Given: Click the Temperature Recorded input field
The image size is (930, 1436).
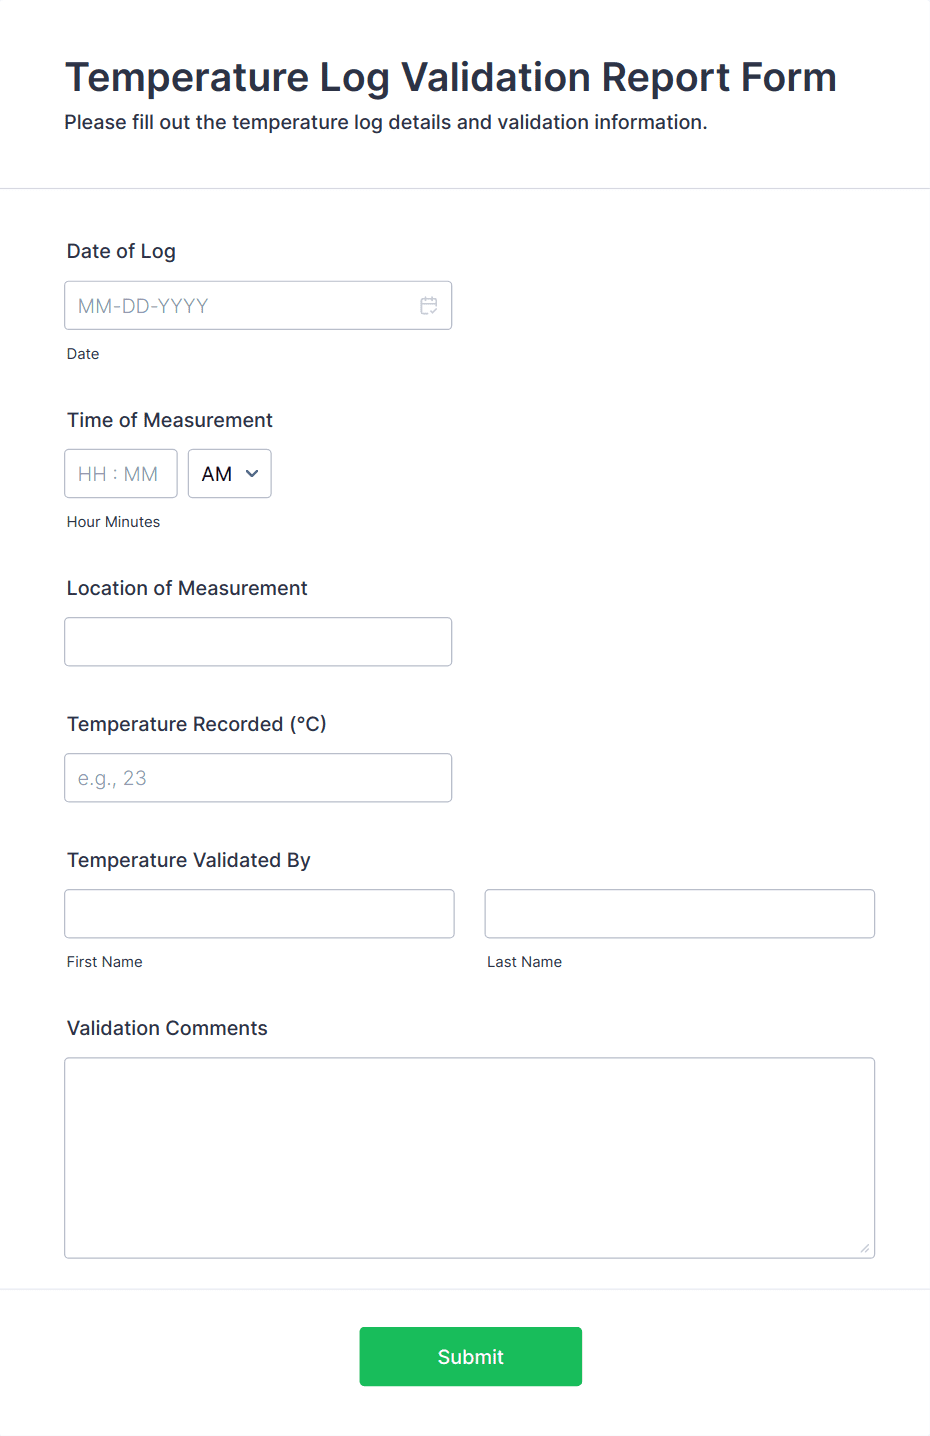Looking at the screenshot, I should click(258, 778).
